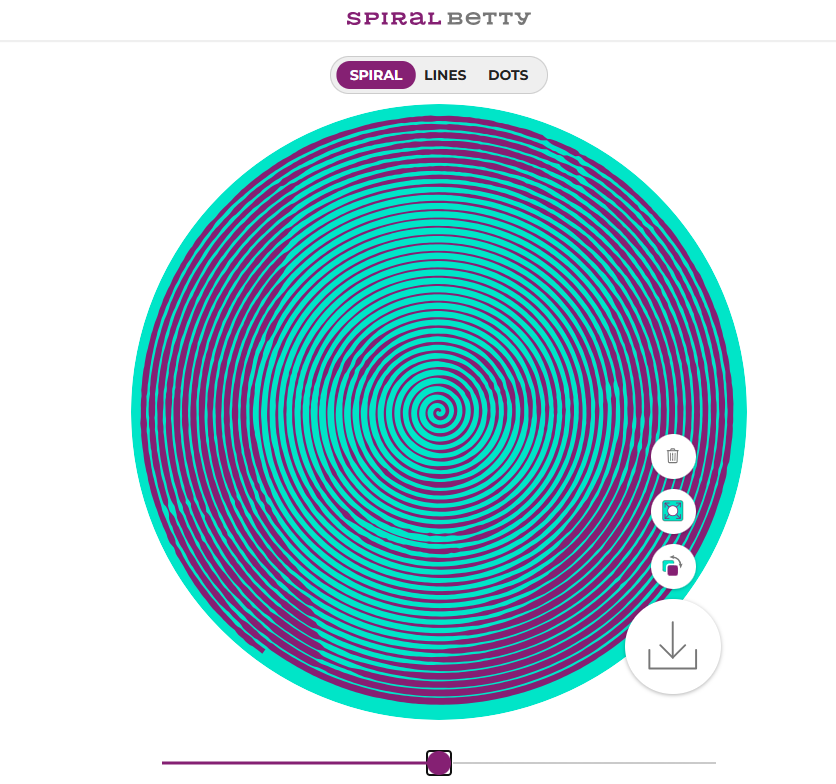This screenshot has width=836, height=784.
Task: Jump slider to its far right end
Action: (x=714, y=763)
